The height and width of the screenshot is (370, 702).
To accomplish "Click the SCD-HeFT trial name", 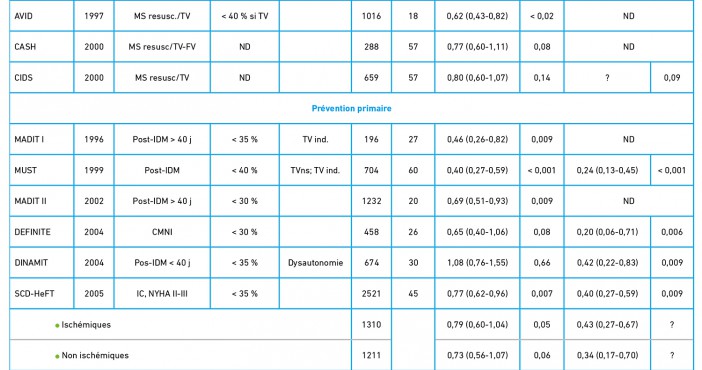I will (x=34, y=294).
